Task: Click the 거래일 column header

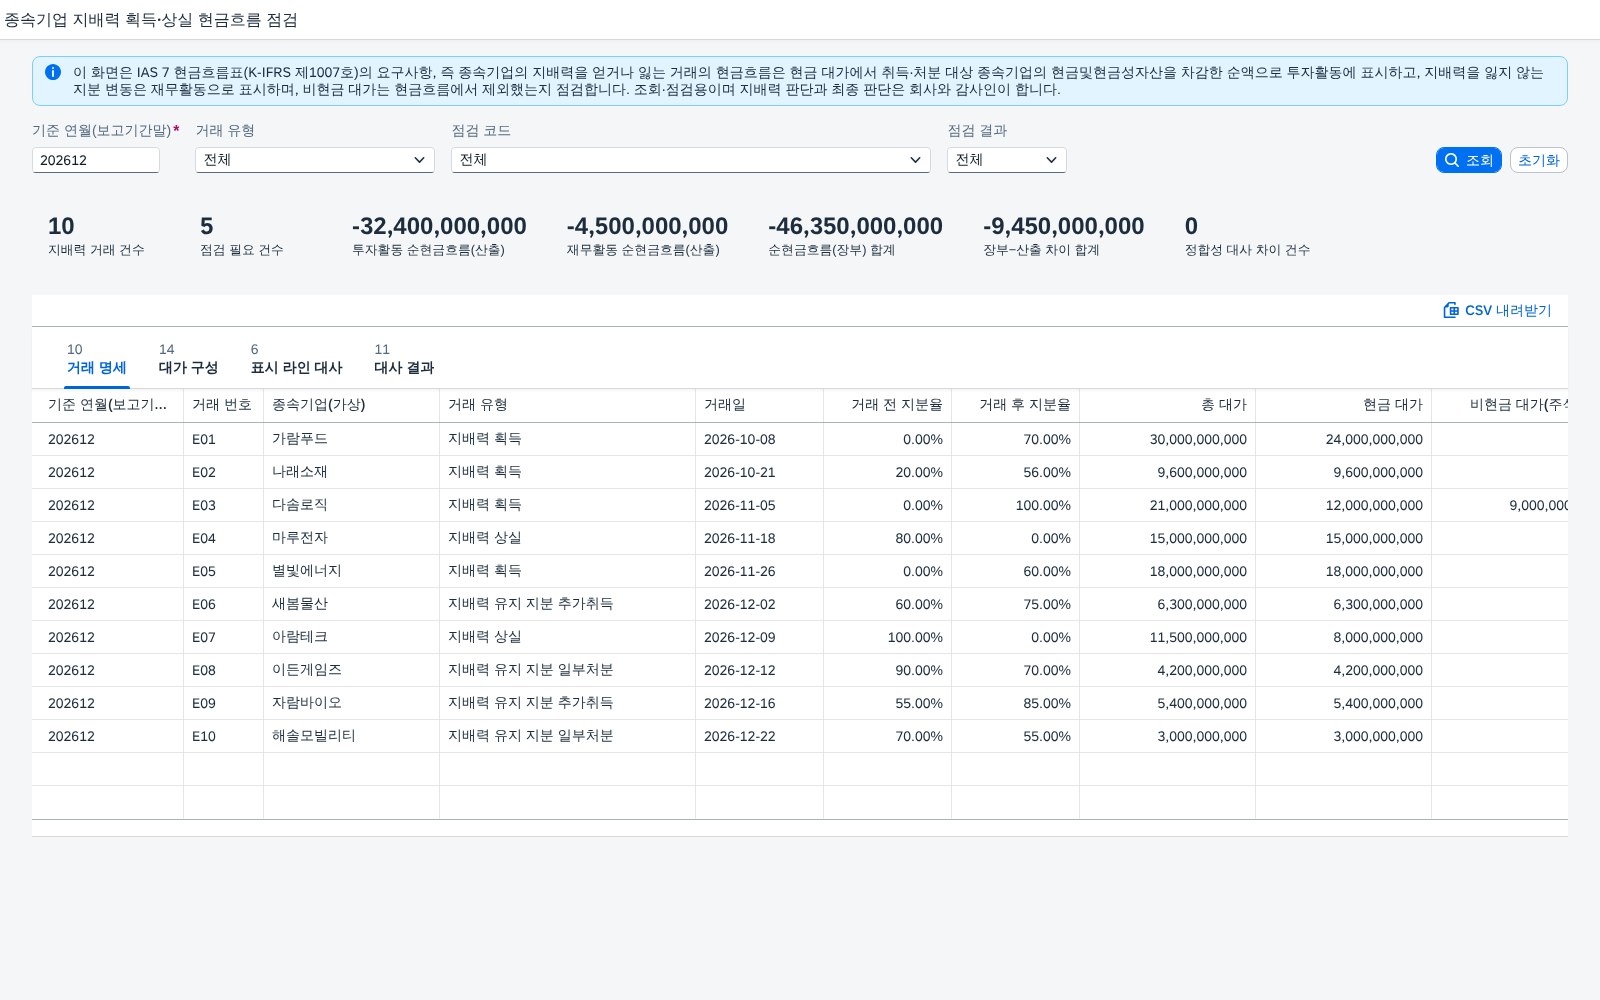Action: (759, 405)
